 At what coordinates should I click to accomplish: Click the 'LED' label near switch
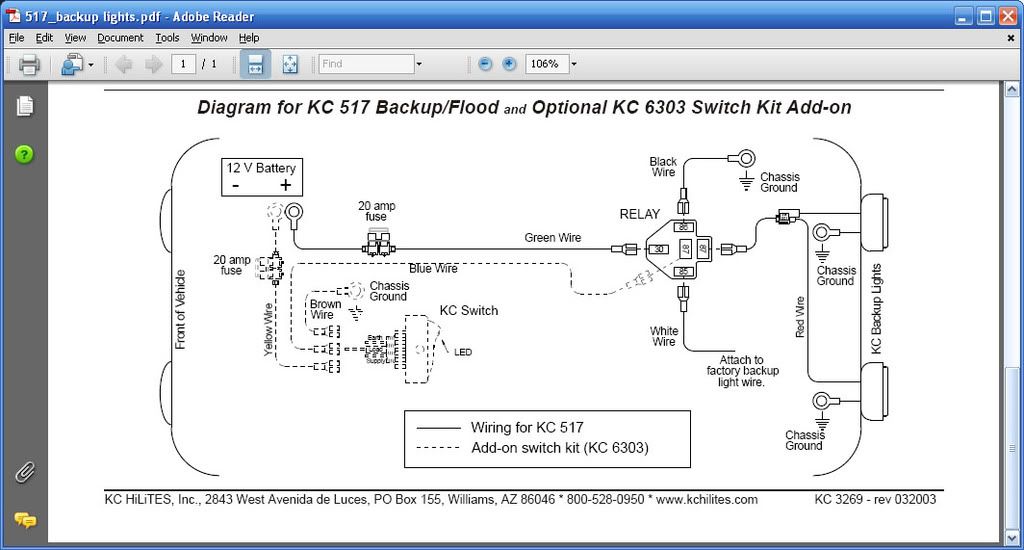coord(463,352)
